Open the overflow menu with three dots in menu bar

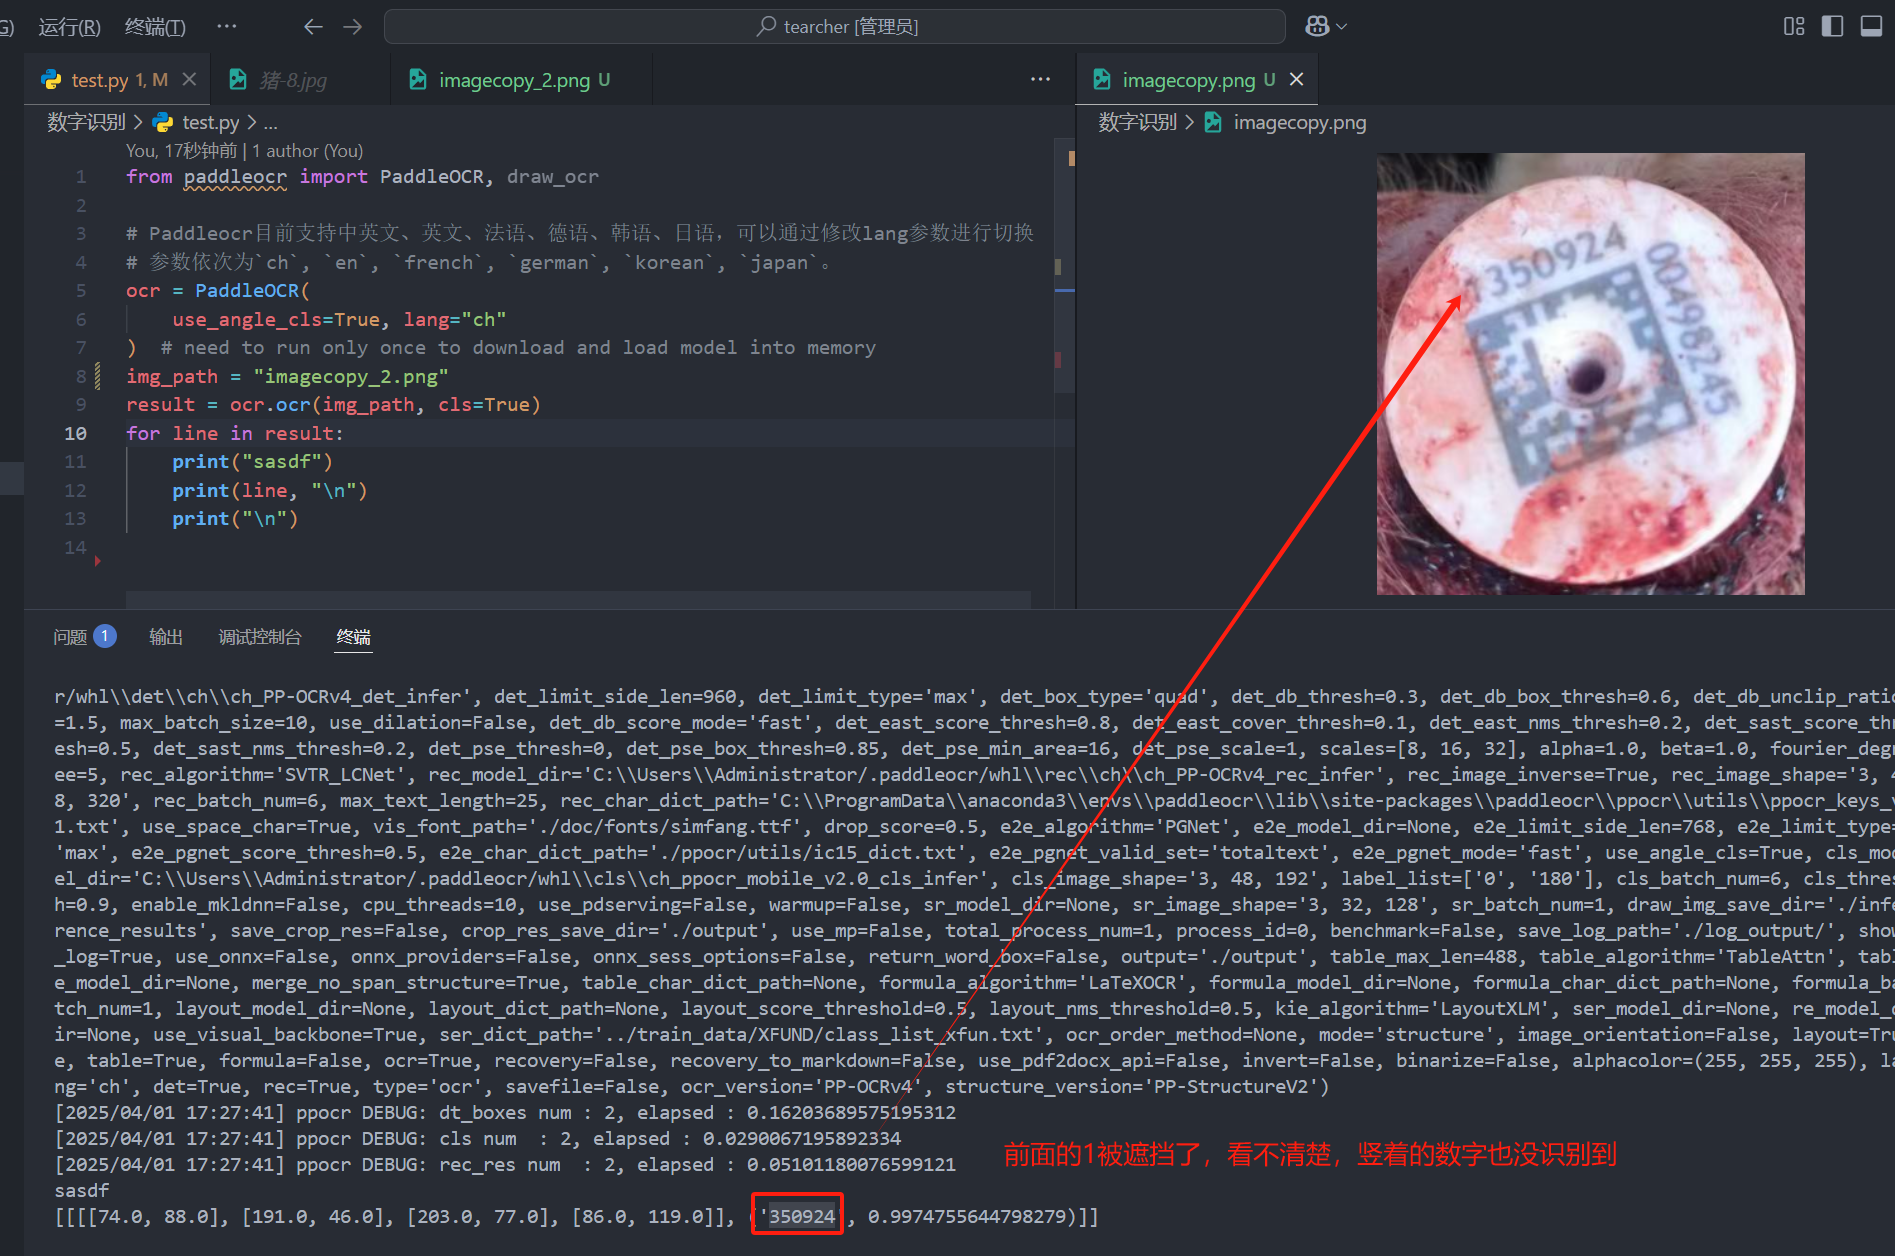tap(227, 27)
